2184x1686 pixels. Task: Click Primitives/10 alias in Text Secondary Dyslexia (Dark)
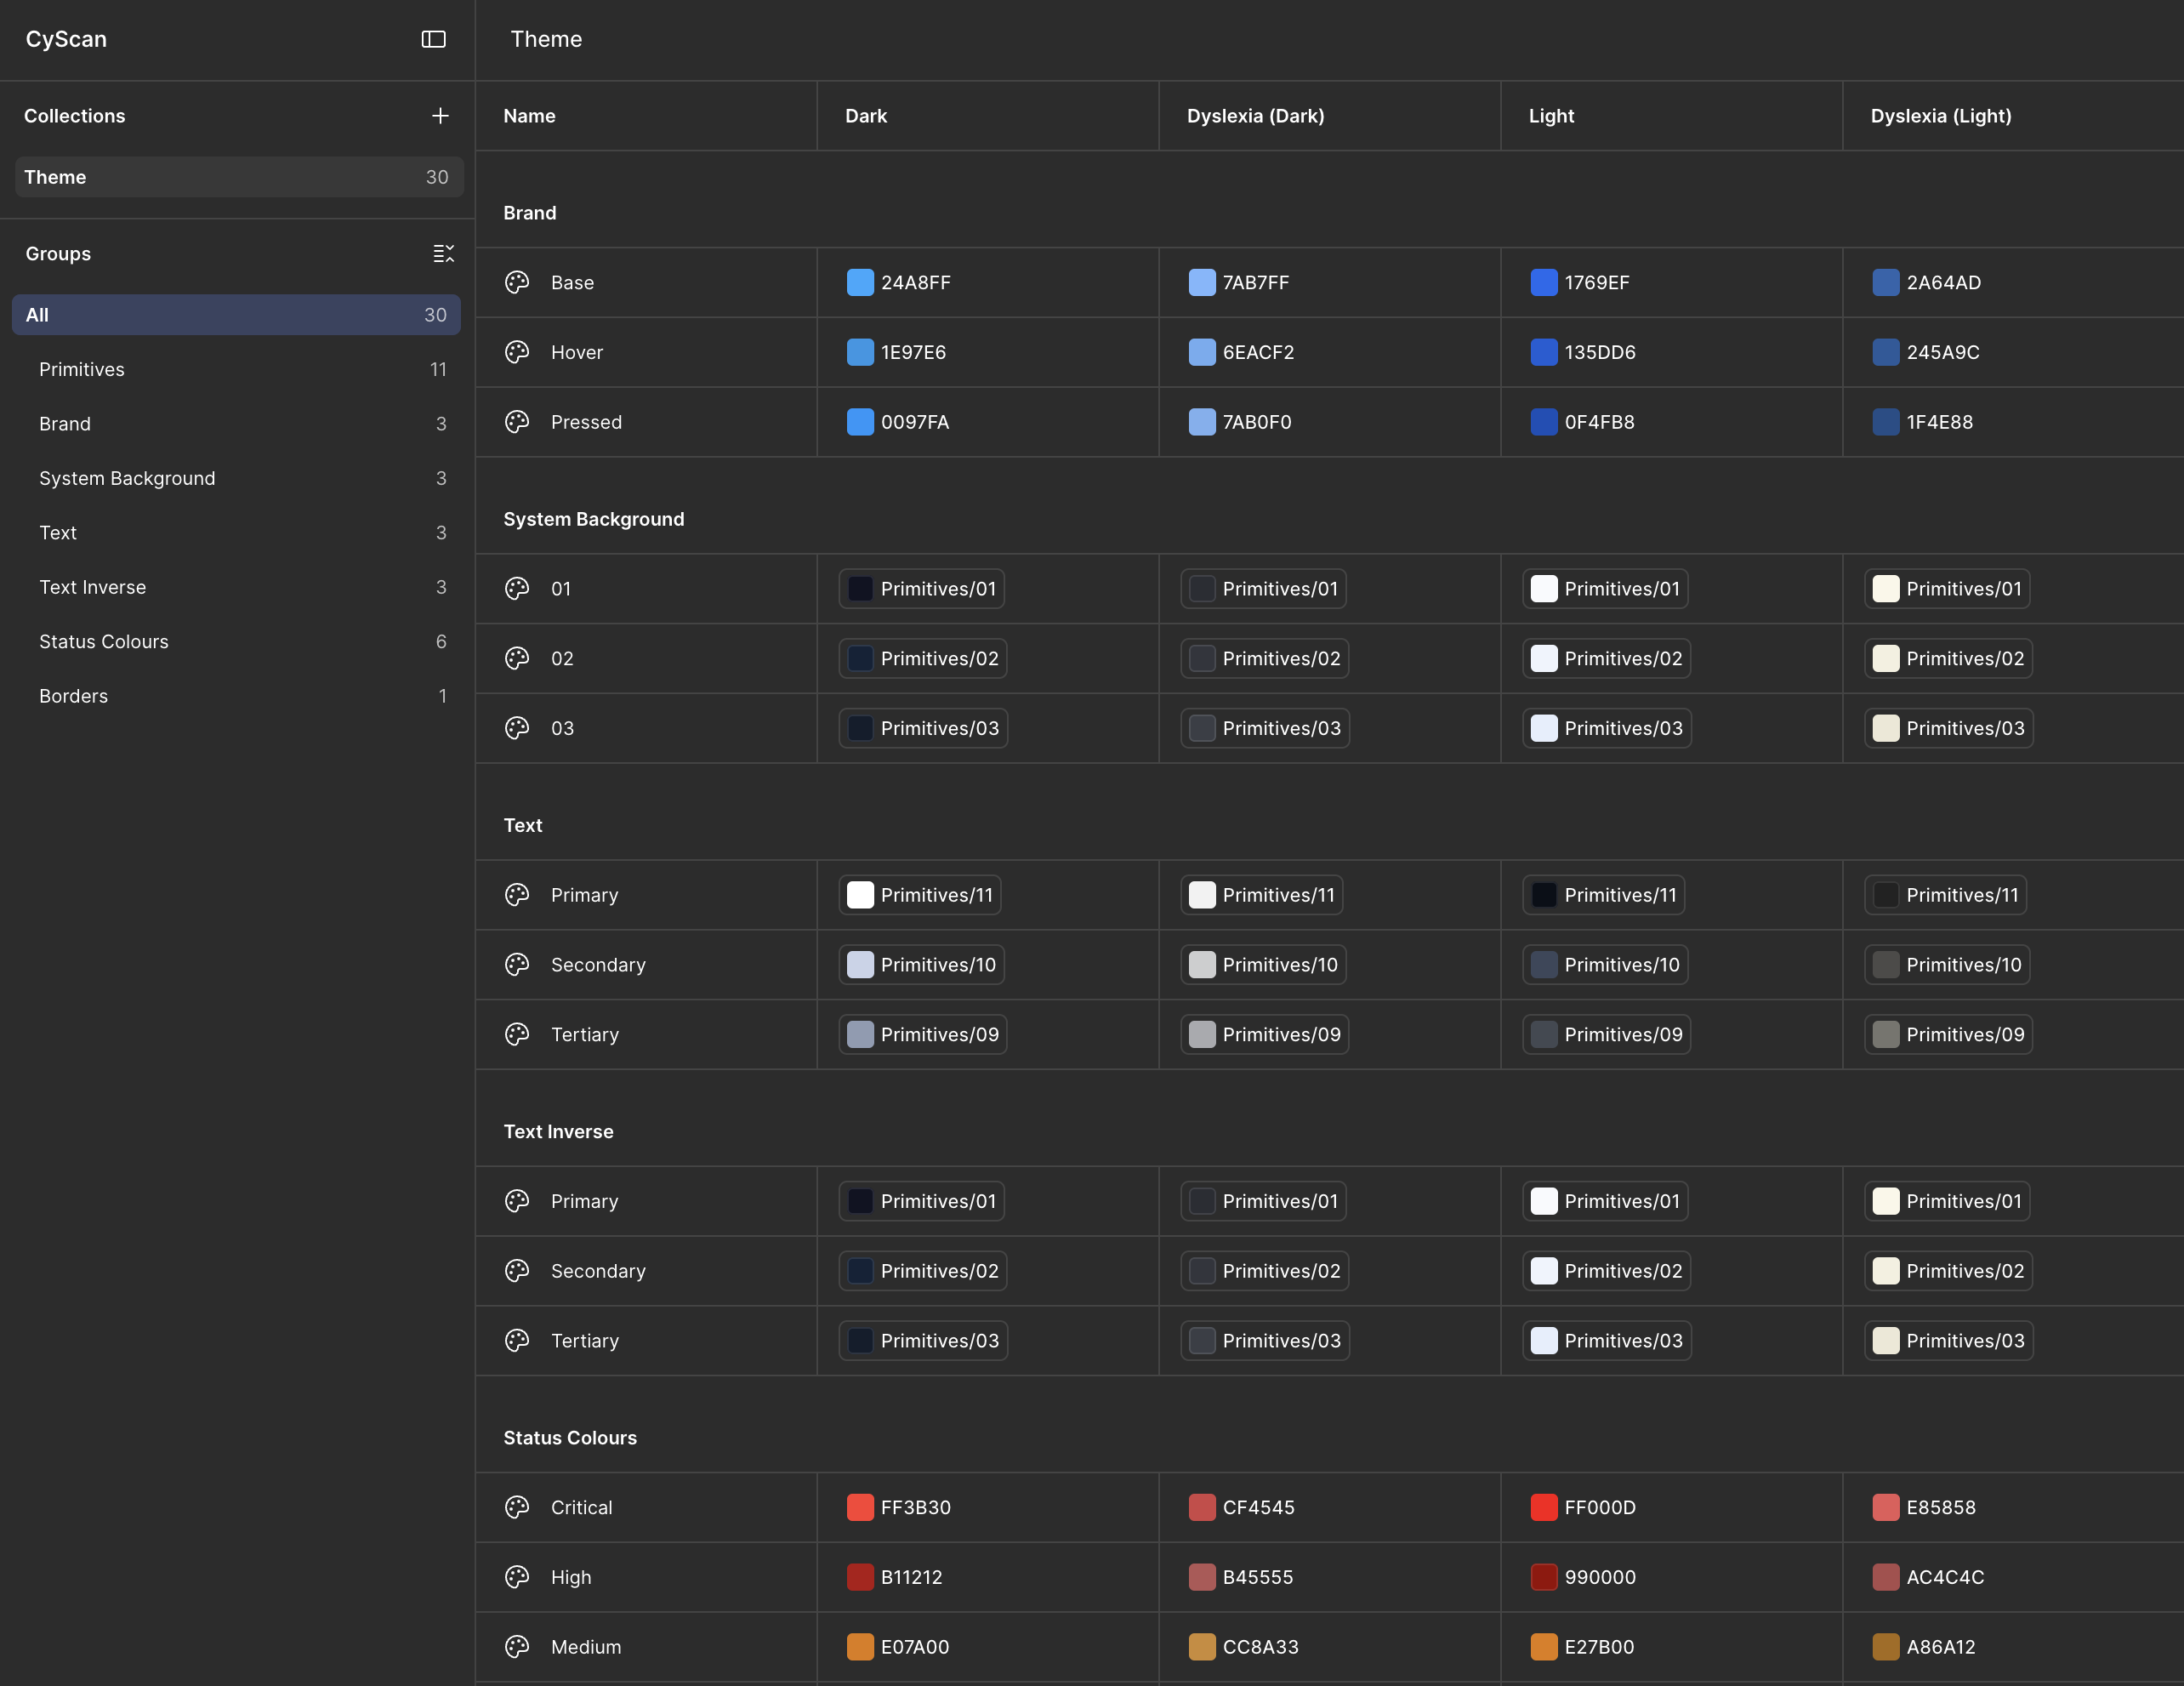point(1264,965)
